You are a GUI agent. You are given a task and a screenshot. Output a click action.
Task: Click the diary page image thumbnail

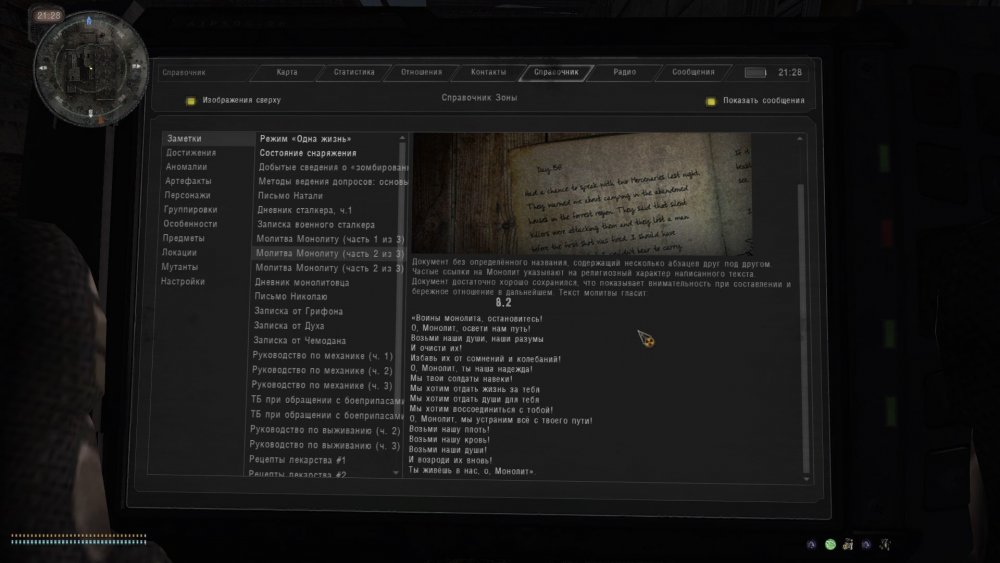click(581, 193)
